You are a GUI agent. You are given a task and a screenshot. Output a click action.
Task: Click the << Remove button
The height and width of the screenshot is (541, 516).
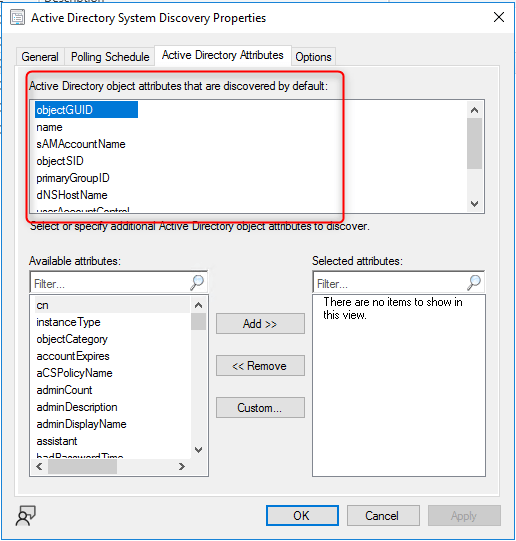coord(260,366)
